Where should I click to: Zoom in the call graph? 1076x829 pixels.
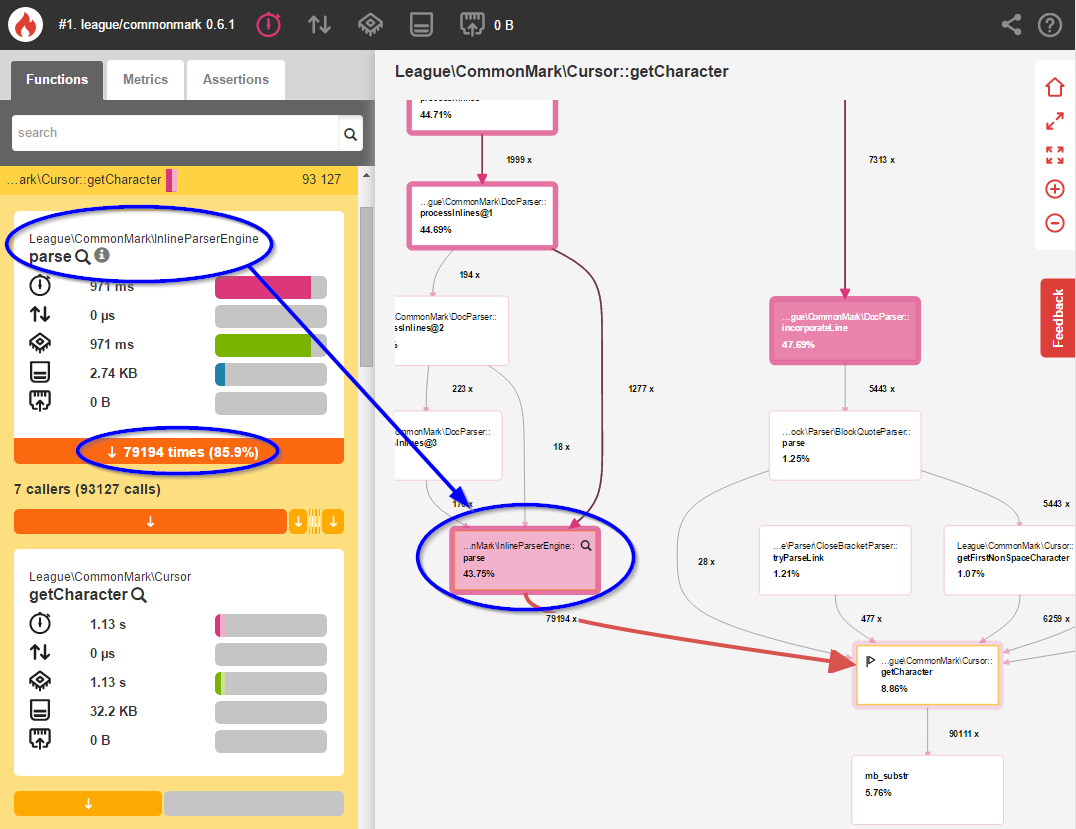click(x=1055, y=189)
